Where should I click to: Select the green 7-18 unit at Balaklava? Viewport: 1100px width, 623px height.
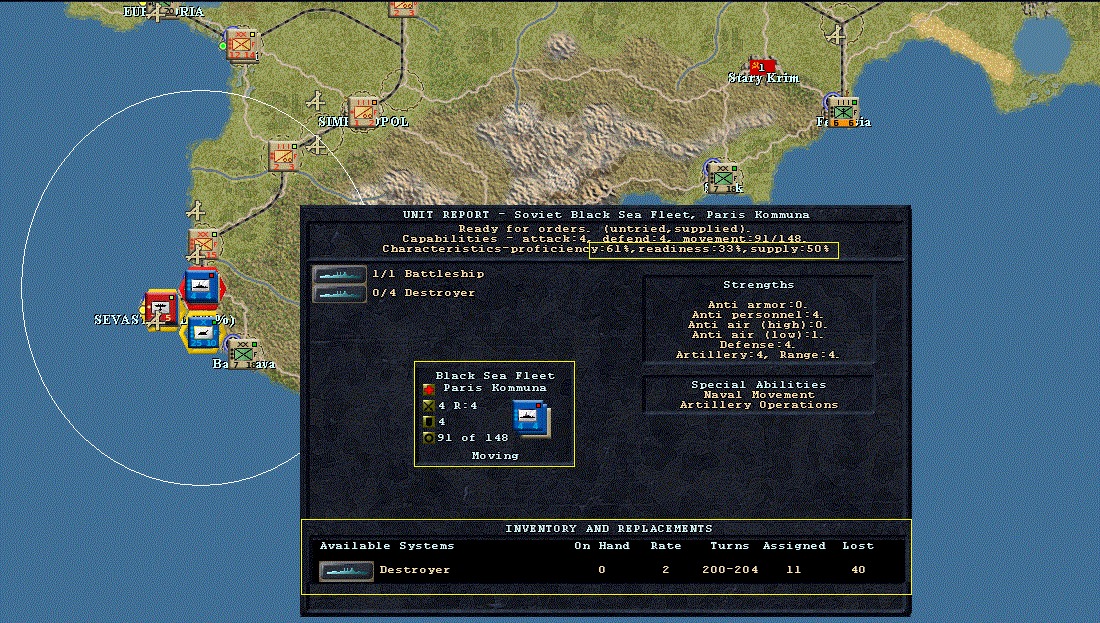click(243, 354)
